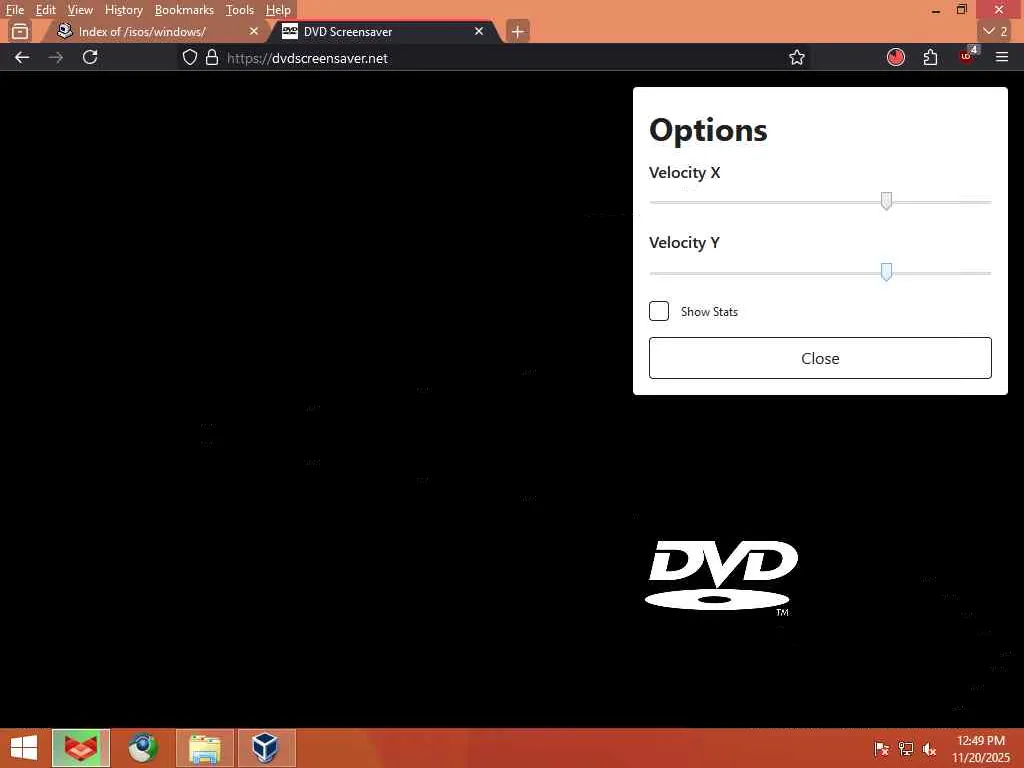Image resolution: width=1024 pixels, height=768 pixels.
Task: Open the Help menu
Action: click(278, 10)
